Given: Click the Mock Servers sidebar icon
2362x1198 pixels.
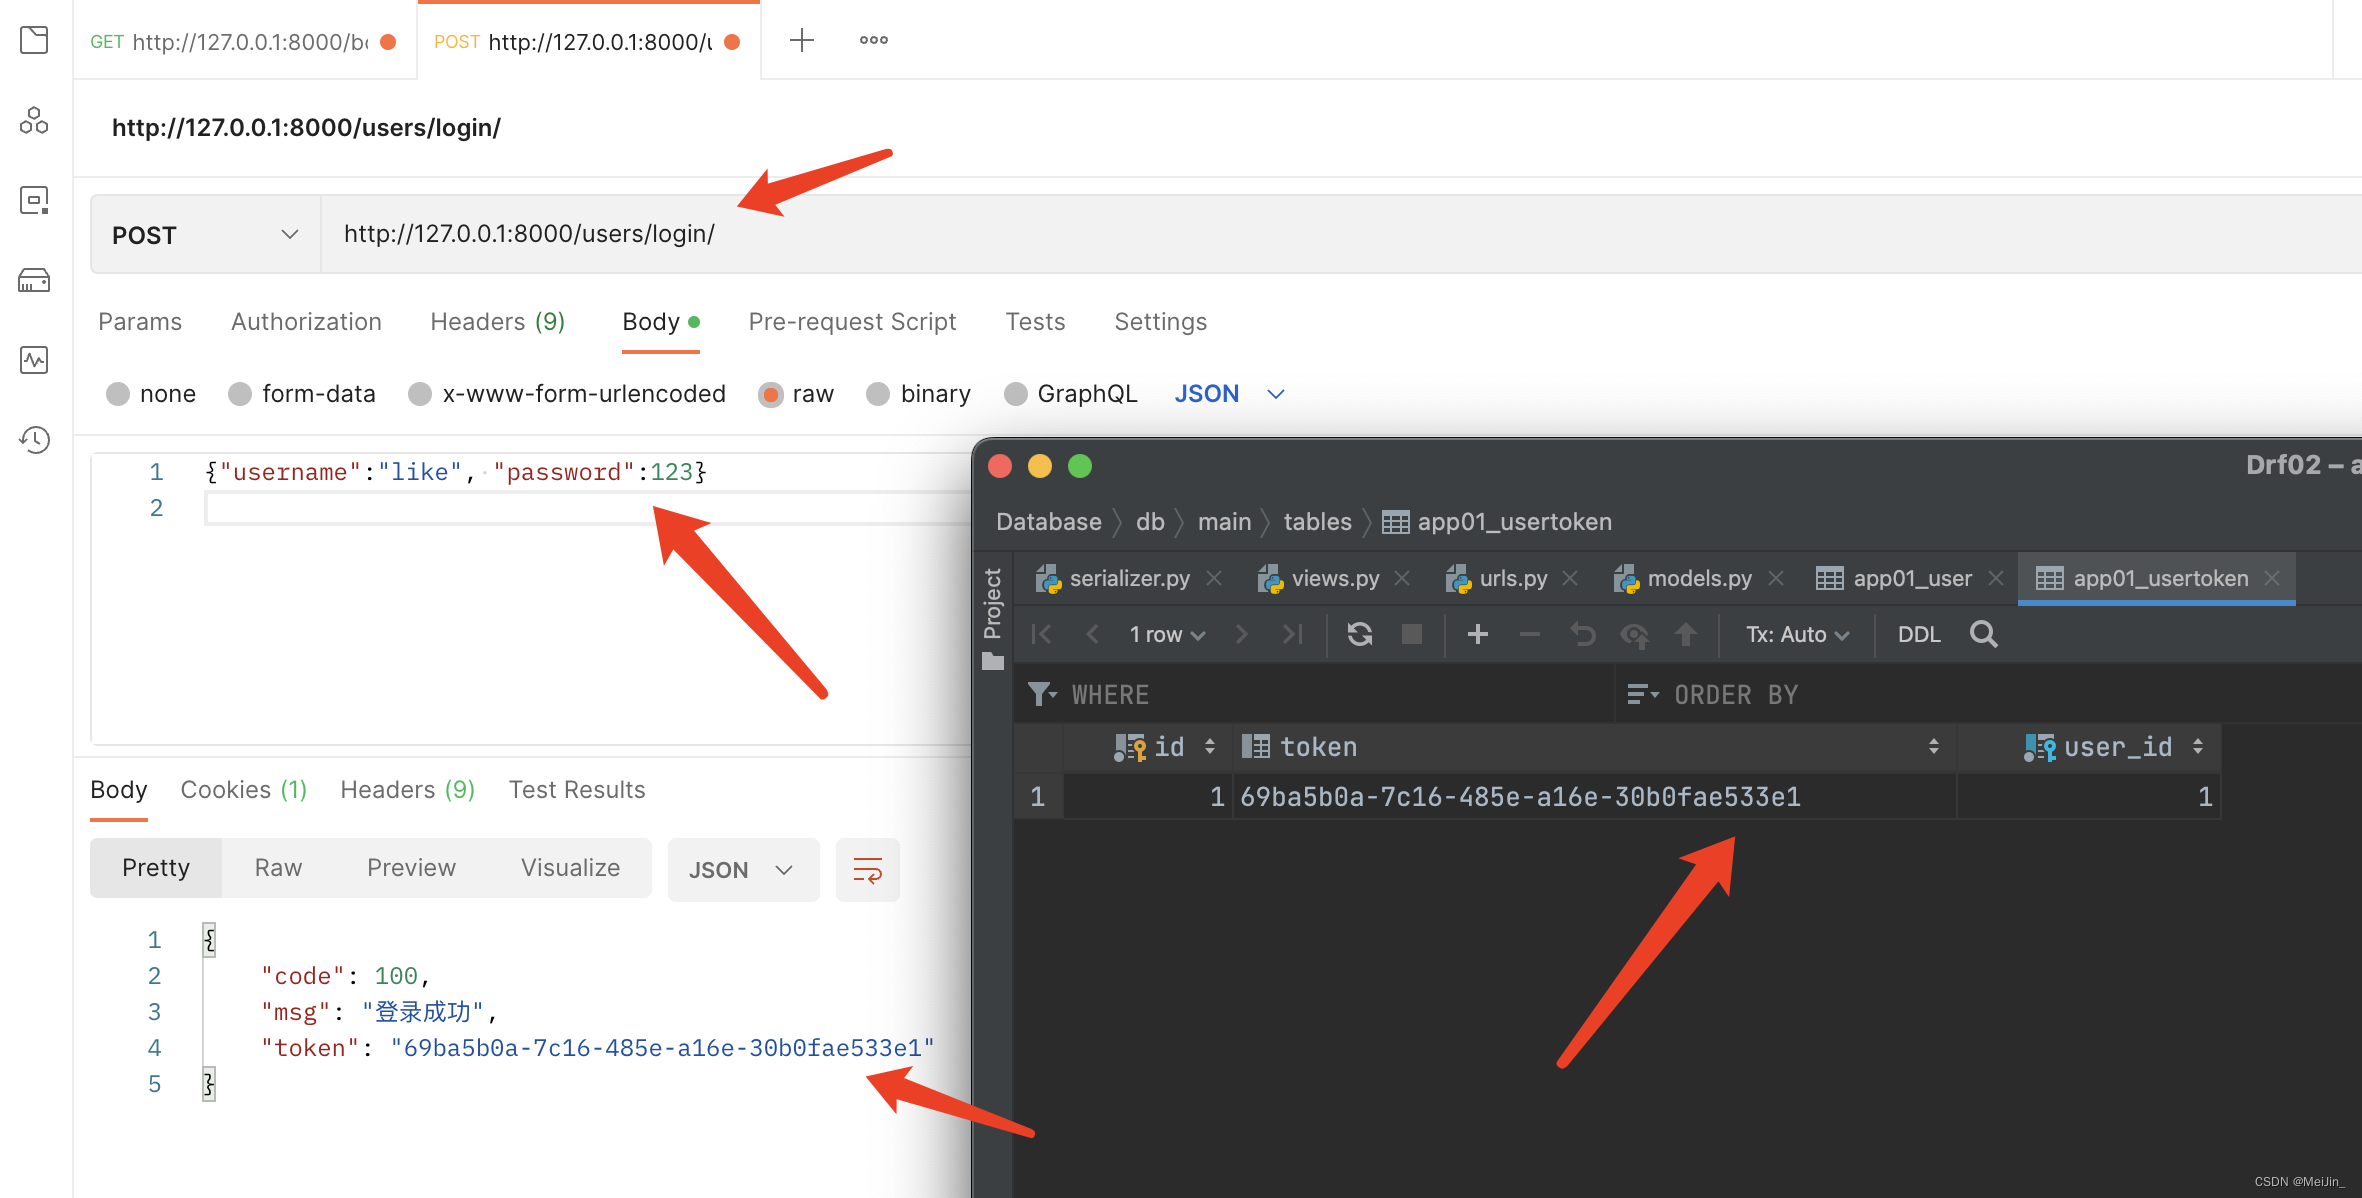Looking at the screenshot, I should [35, 281].
